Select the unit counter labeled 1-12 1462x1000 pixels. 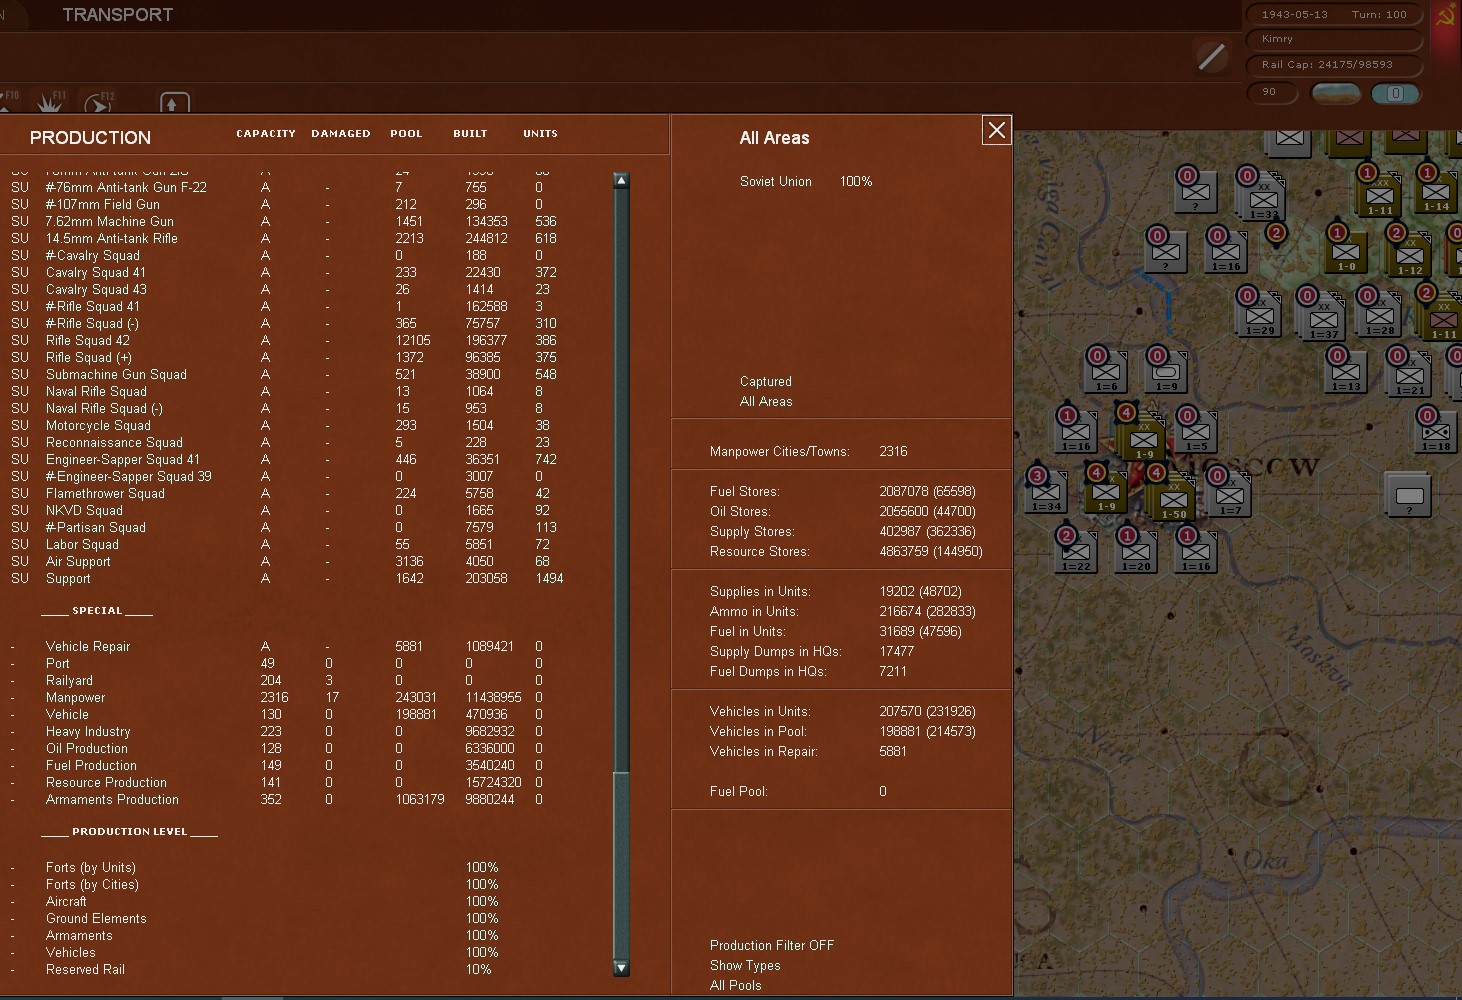click(1410, 254)
